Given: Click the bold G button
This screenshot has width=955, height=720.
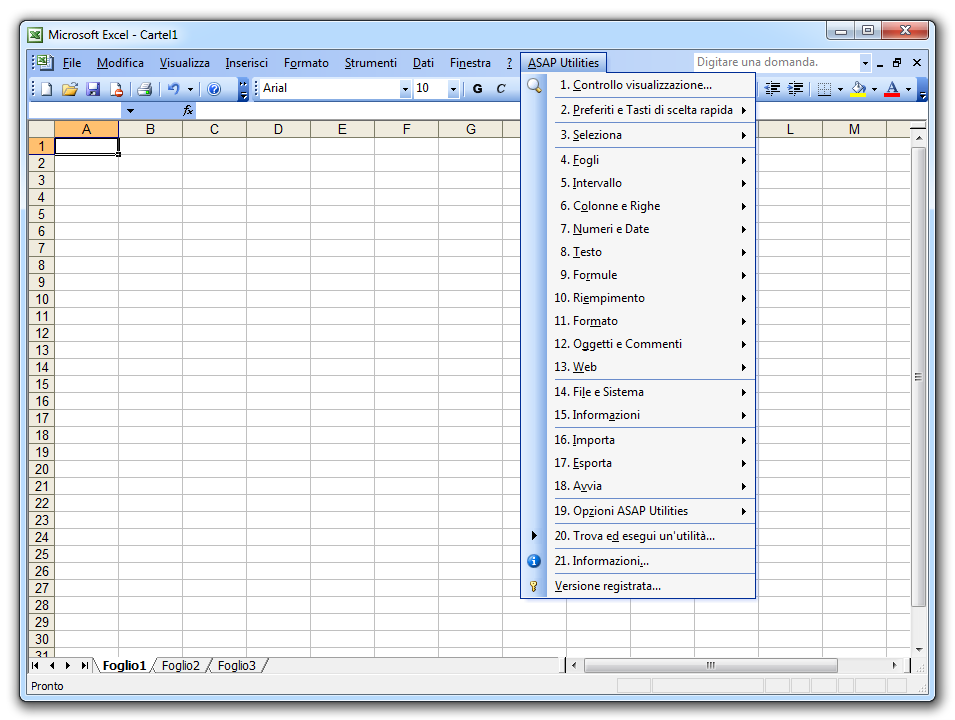Looking at the screenshot, I should (478, 89).
